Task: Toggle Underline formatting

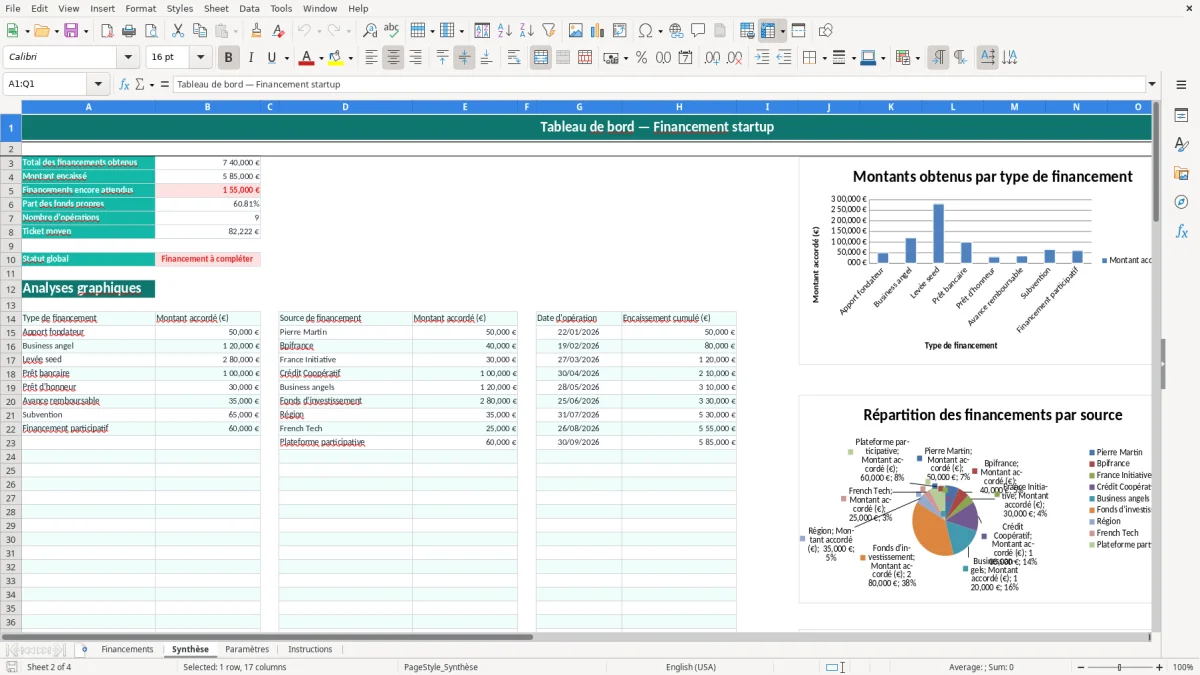Action: pyautogui.click(x=272, y=58)
